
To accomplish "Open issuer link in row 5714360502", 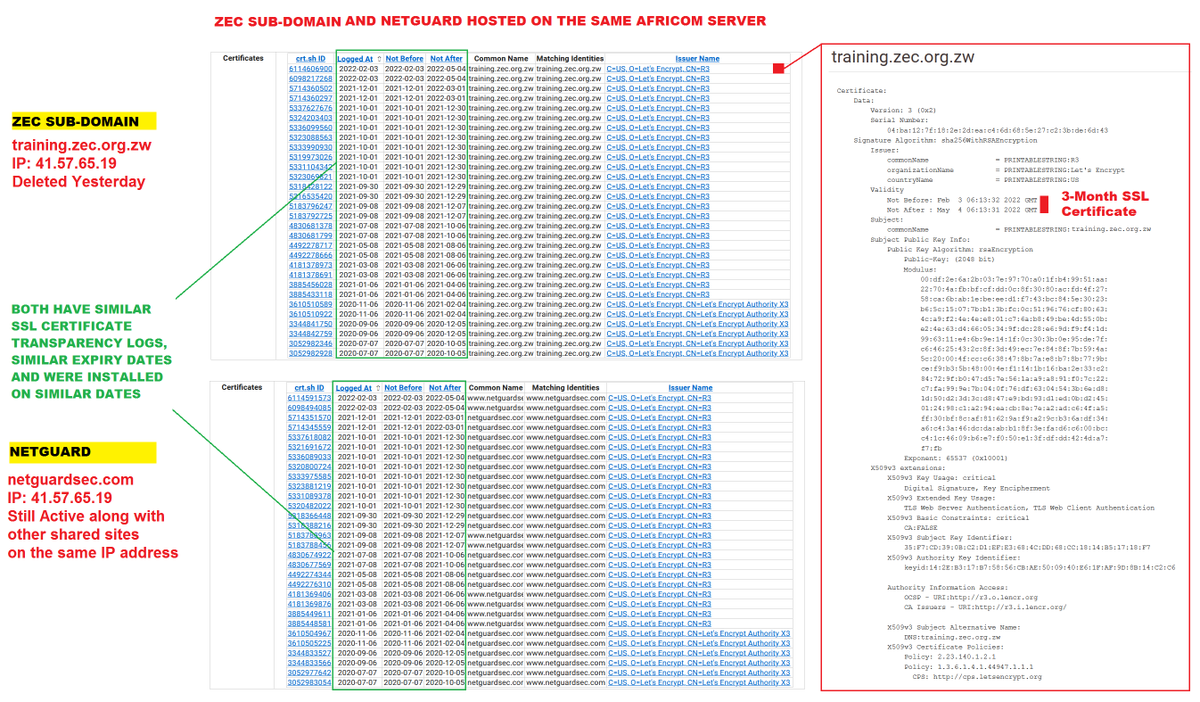I will coord(658,89).
